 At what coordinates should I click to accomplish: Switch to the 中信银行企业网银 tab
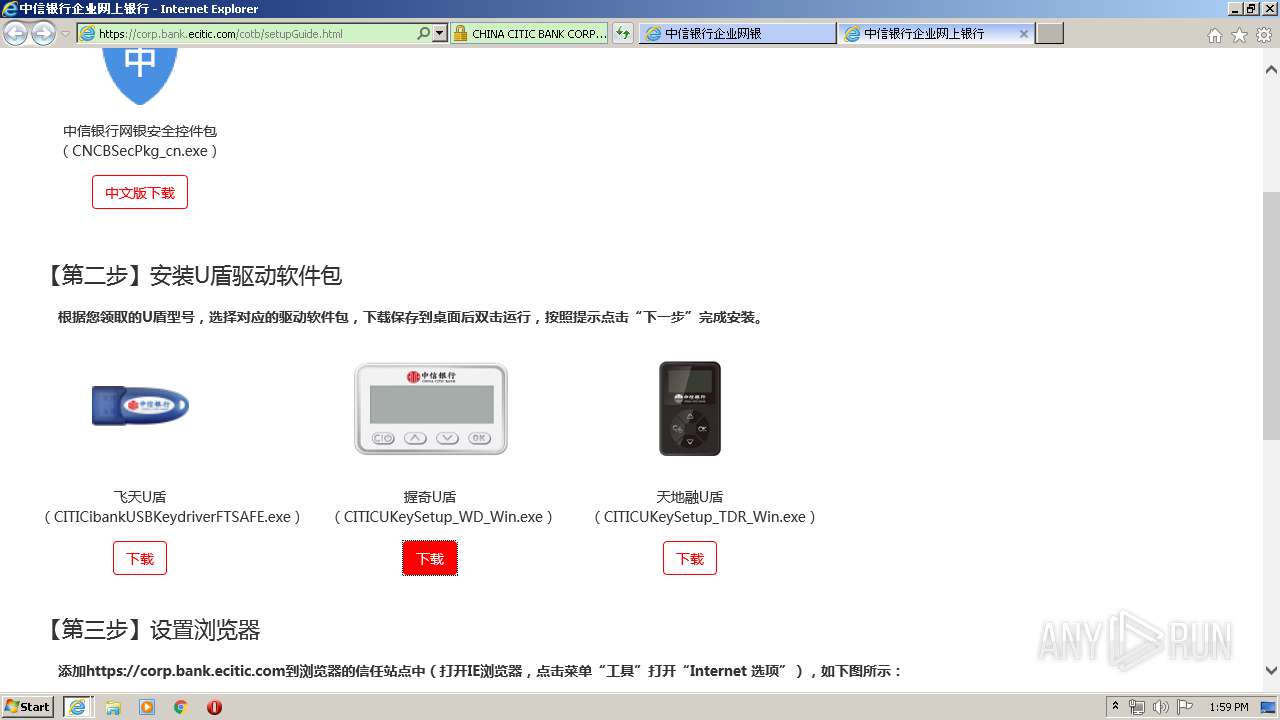pos(737,34)
